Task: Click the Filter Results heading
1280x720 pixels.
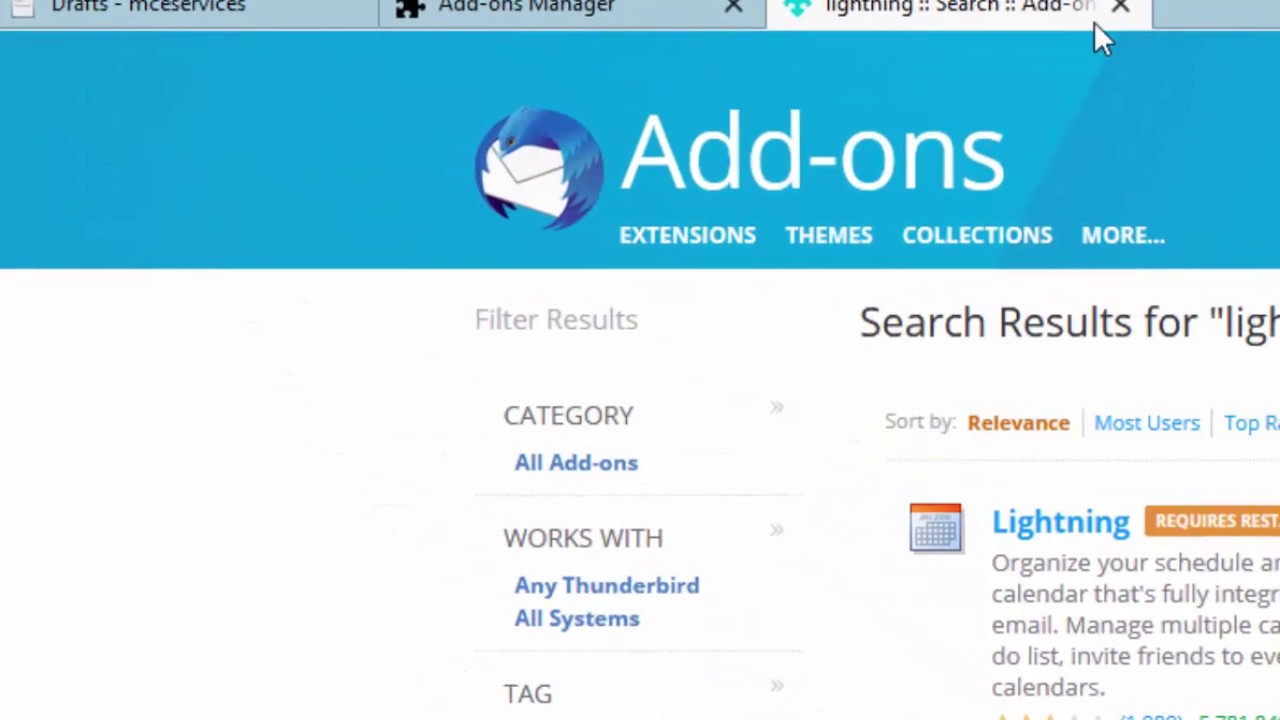Action: (x=556, y=320)
